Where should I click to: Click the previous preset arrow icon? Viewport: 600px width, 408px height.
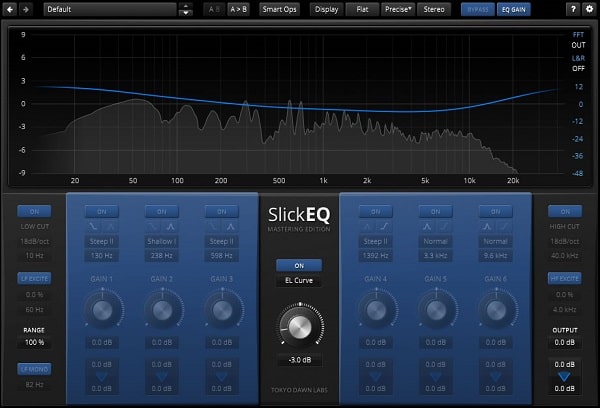(9, 9)
